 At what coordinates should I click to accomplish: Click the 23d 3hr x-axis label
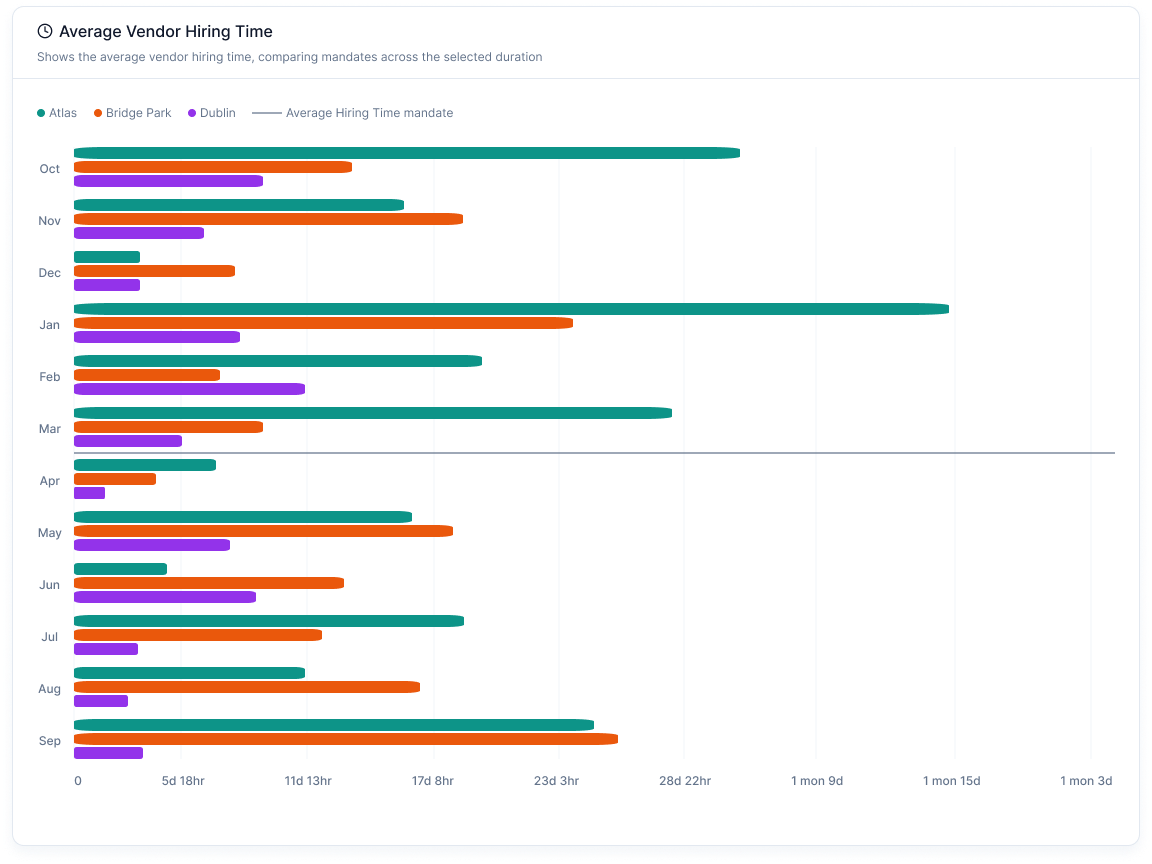pyautogui.click(x=556, y=781)
